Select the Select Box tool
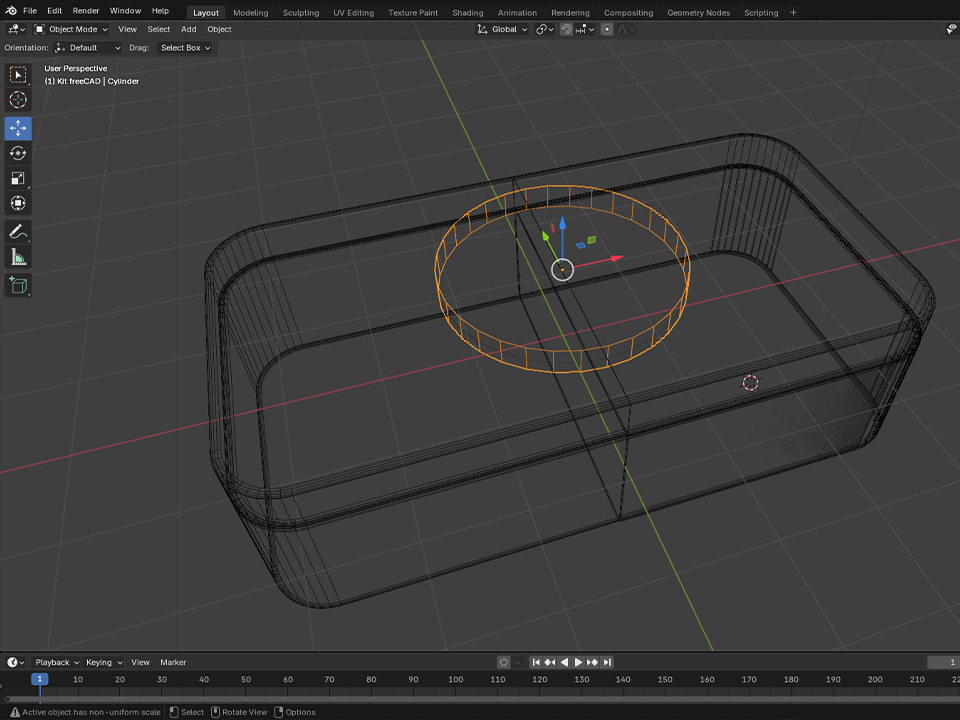Screen dimensions: 960x720 [18, 75]
